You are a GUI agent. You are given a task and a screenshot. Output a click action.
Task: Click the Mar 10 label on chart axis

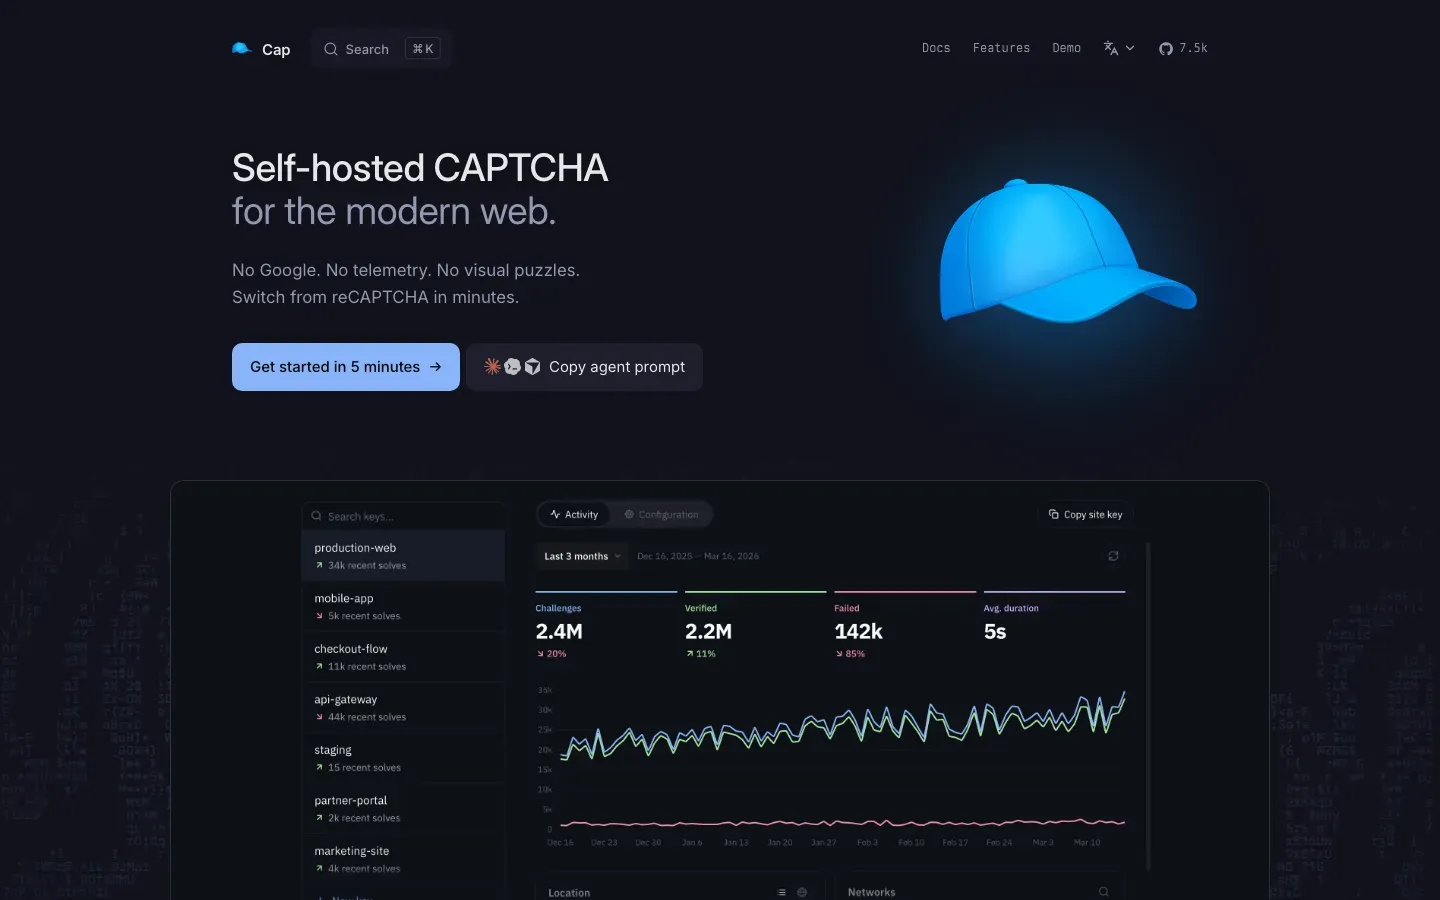[1087, 843]
